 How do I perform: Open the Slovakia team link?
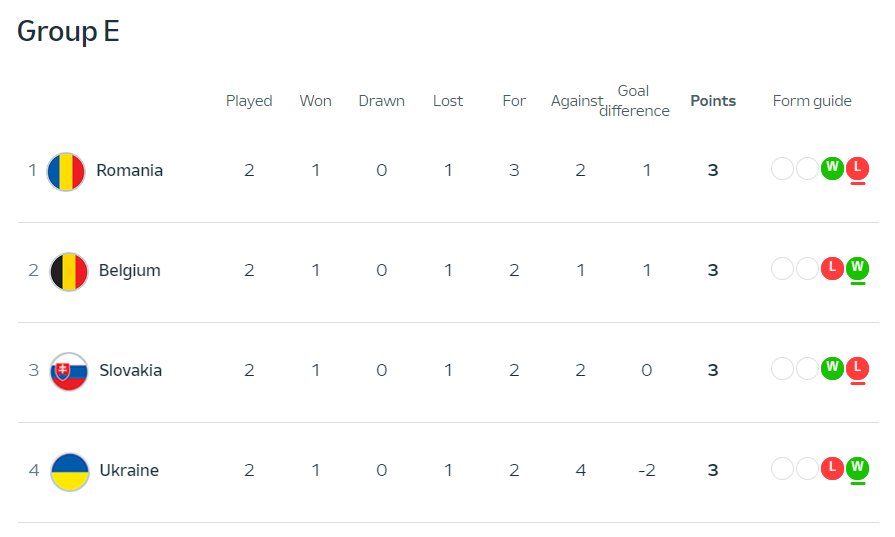coord(131,370)
